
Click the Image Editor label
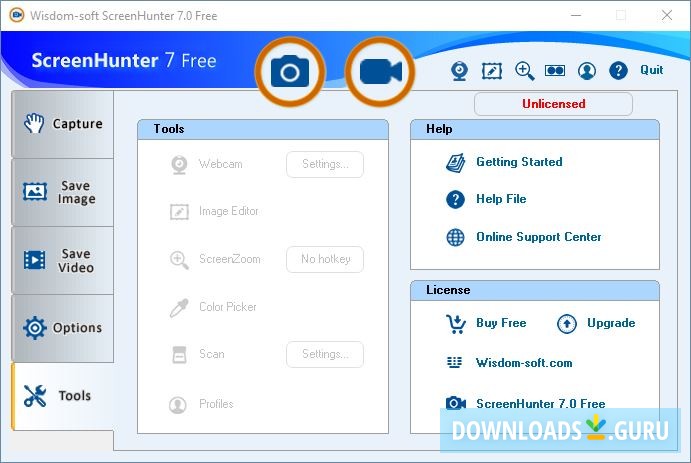tap(229, 211)
